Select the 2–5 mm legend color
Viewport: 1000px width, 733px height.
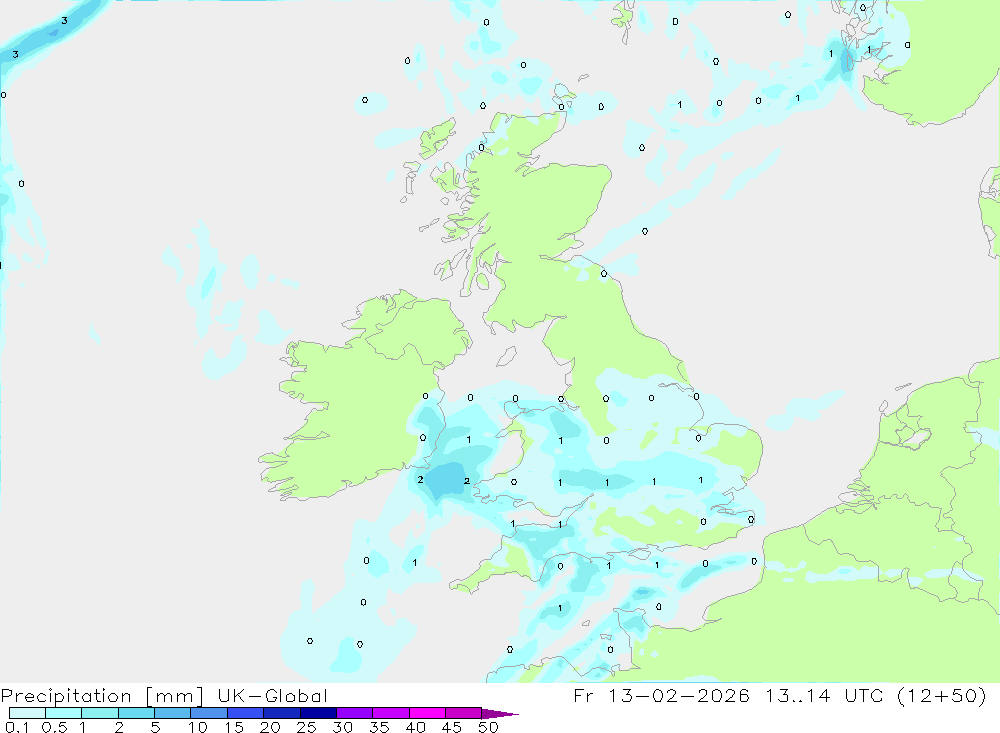click(136, 713)
